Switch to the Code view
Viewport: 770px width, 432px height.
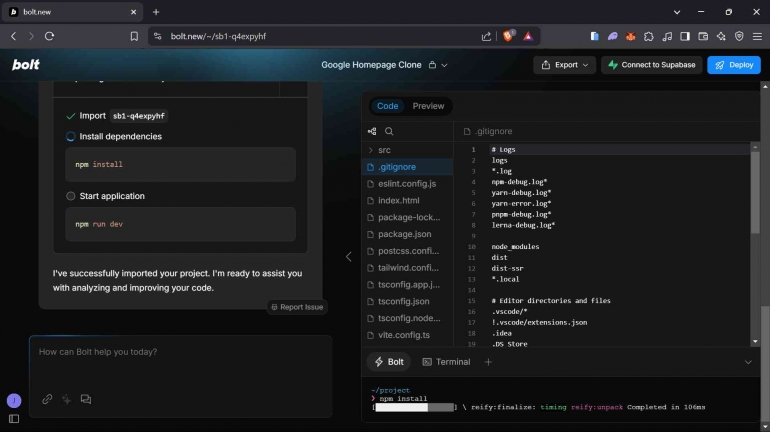(387, 106)
